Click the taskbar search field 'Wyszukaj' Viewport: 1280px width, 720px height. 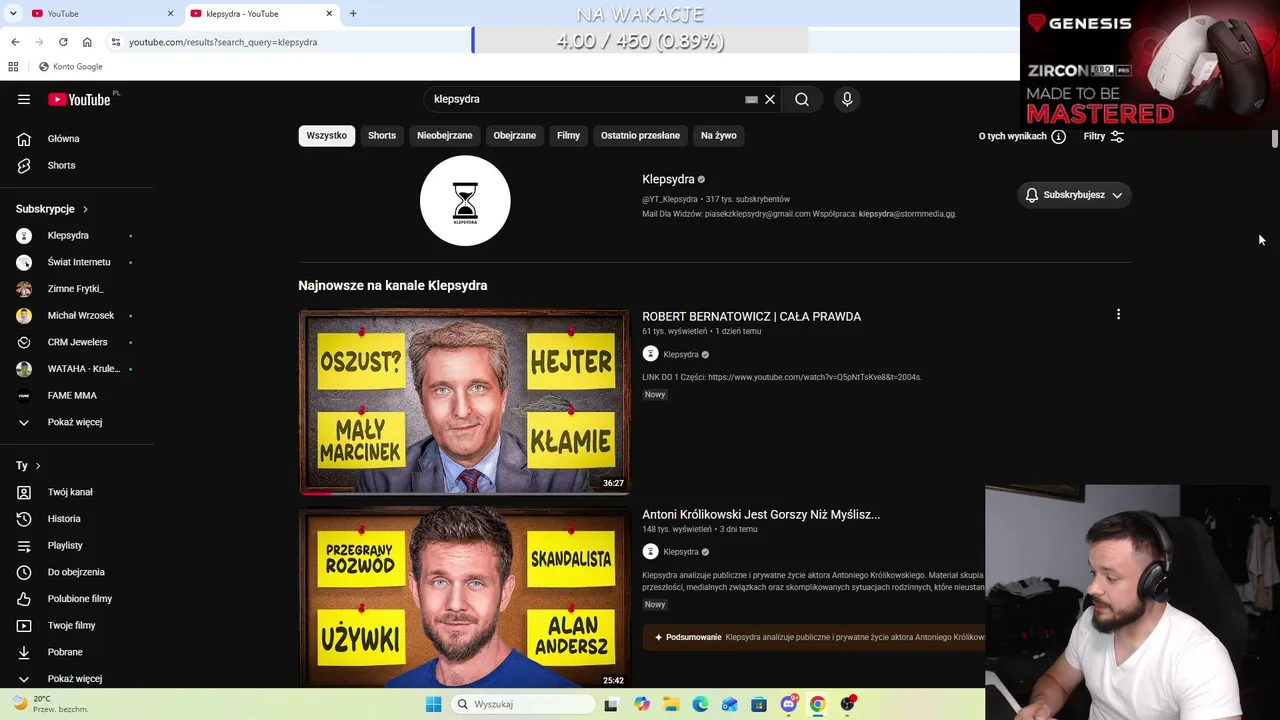523,704
